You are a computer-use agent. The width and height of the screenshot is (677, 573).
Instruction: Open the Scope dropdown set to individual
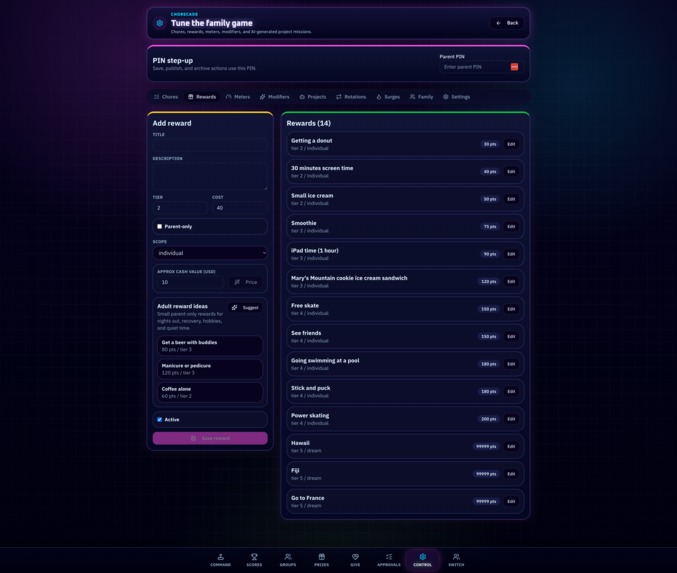point(210,253)
